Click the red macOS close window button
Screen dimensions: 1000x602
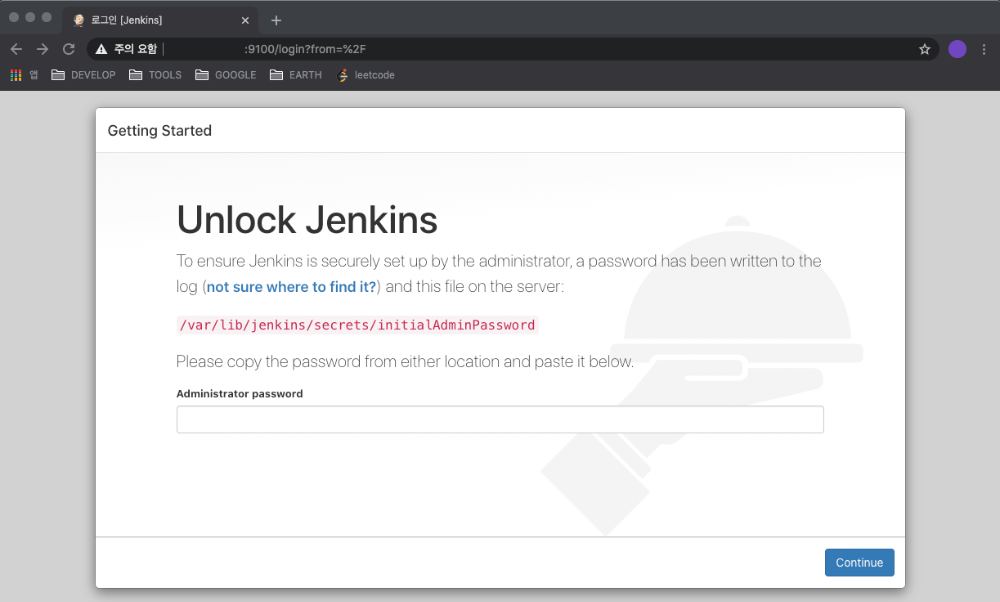pos(14,17)
